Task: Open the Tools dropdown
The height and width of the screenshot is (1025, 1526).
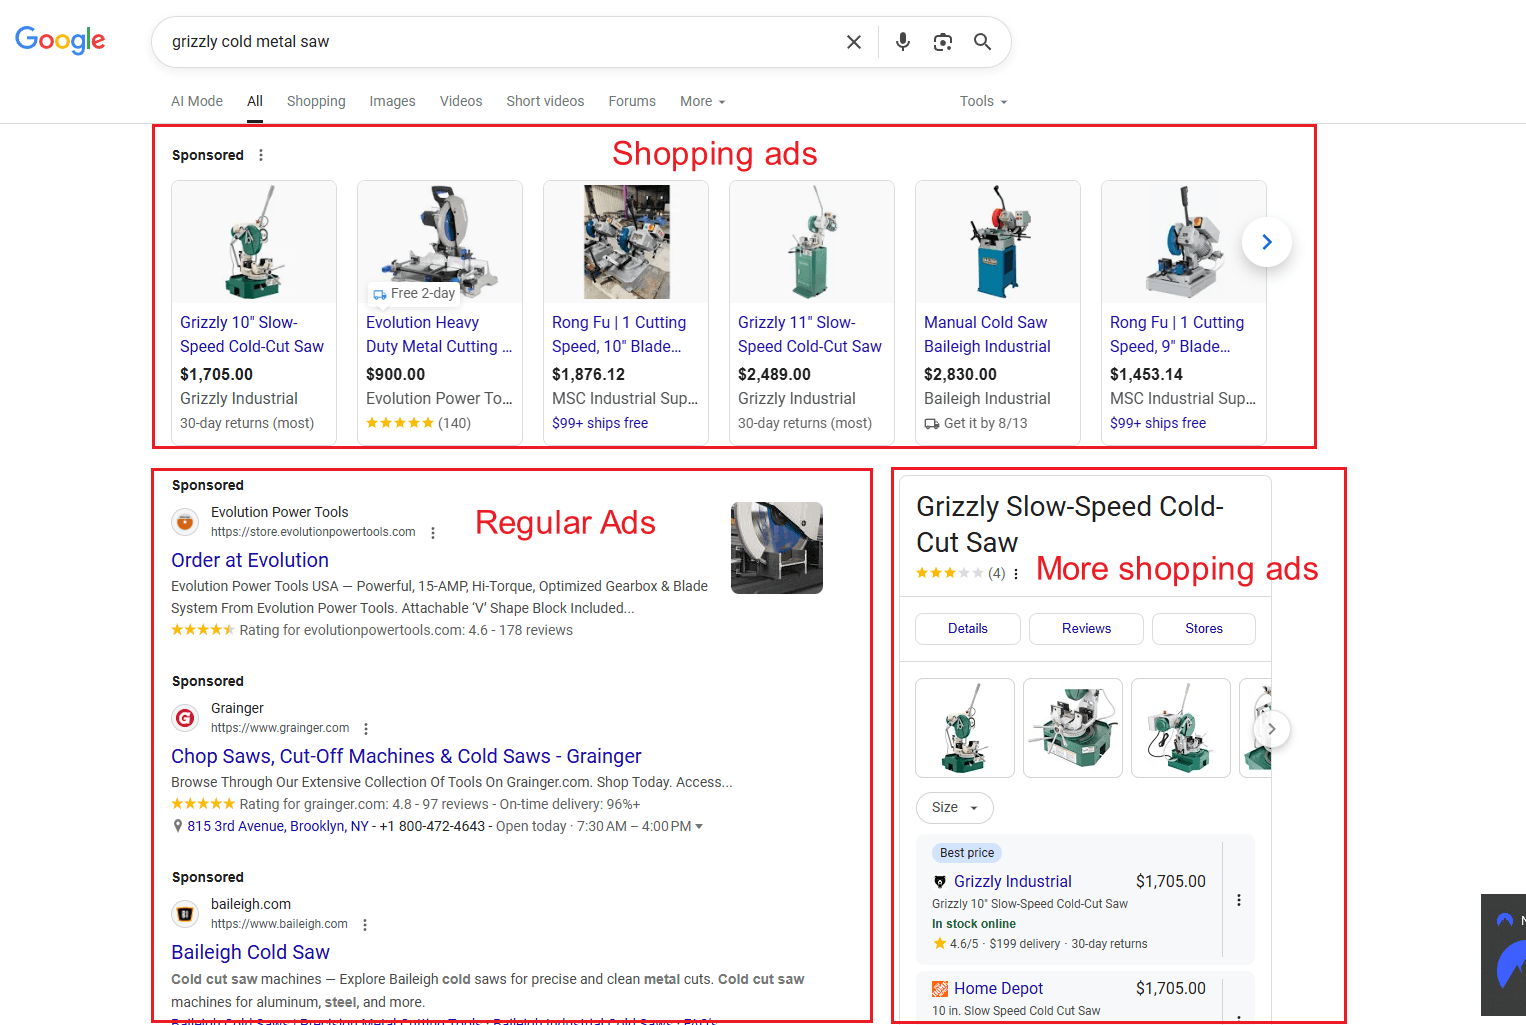Action: click(x=981, y=101)
